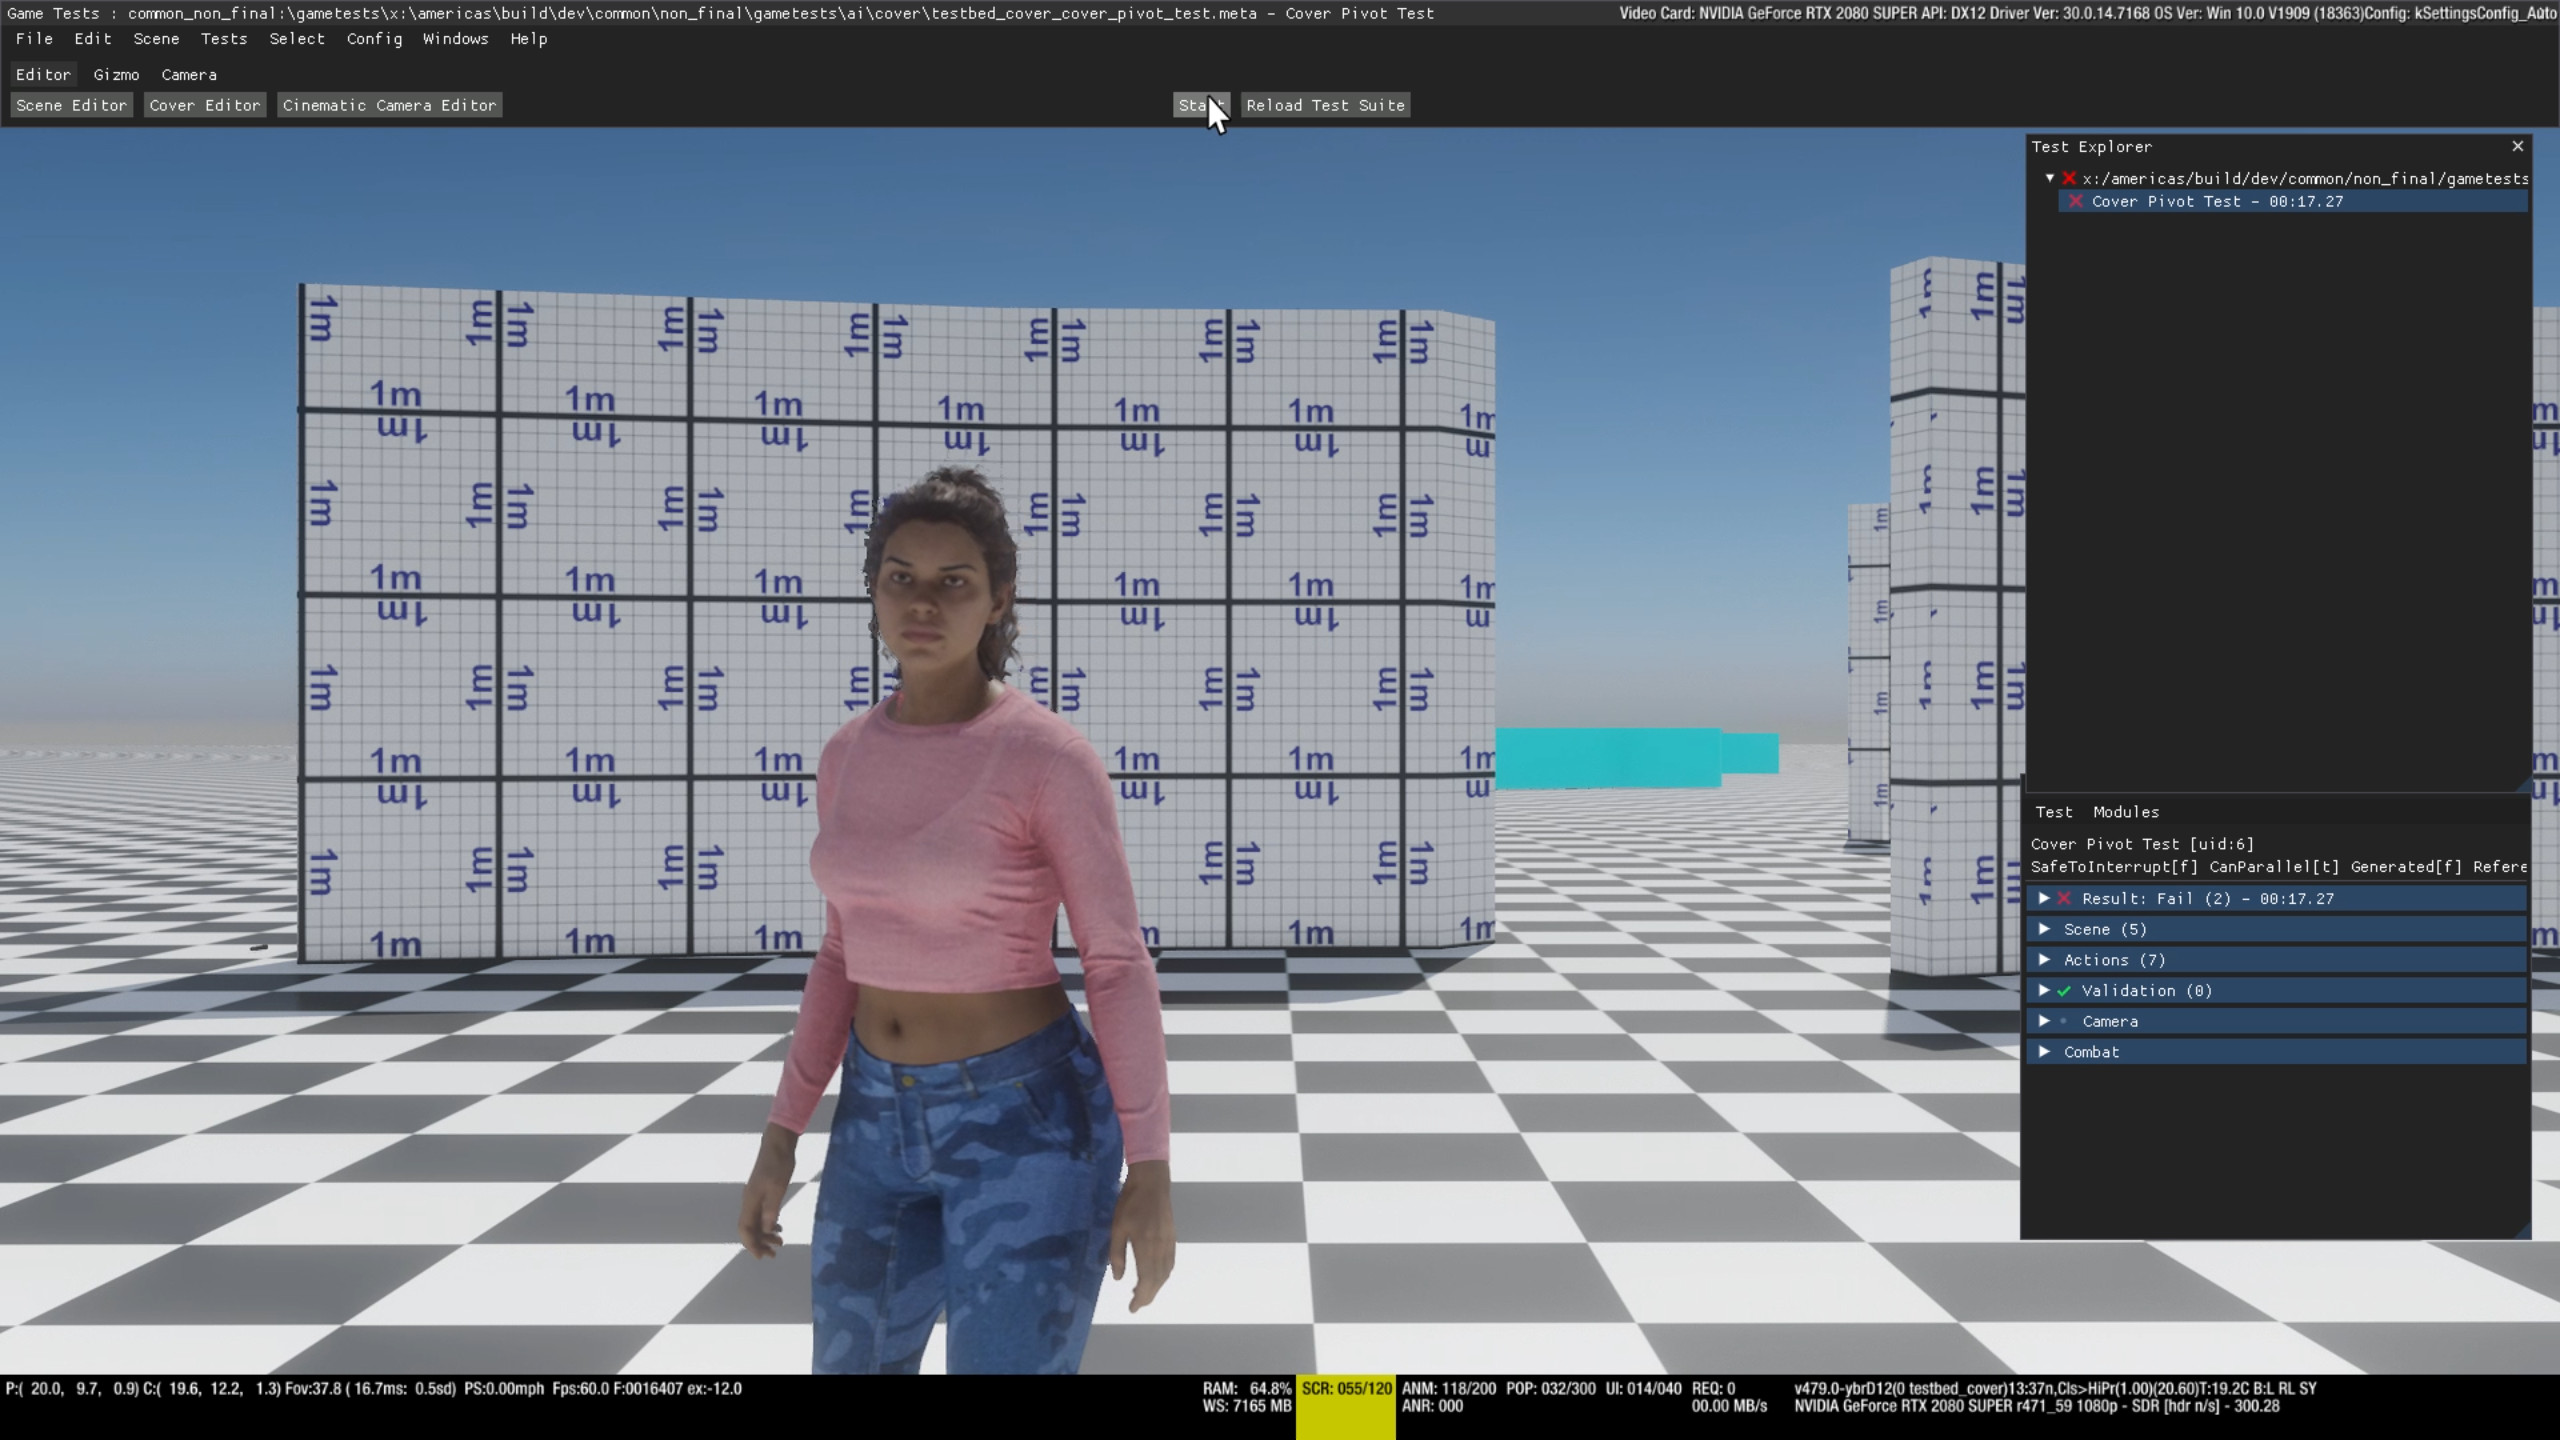Expand the Result: Fail section

click(2277, 899)
